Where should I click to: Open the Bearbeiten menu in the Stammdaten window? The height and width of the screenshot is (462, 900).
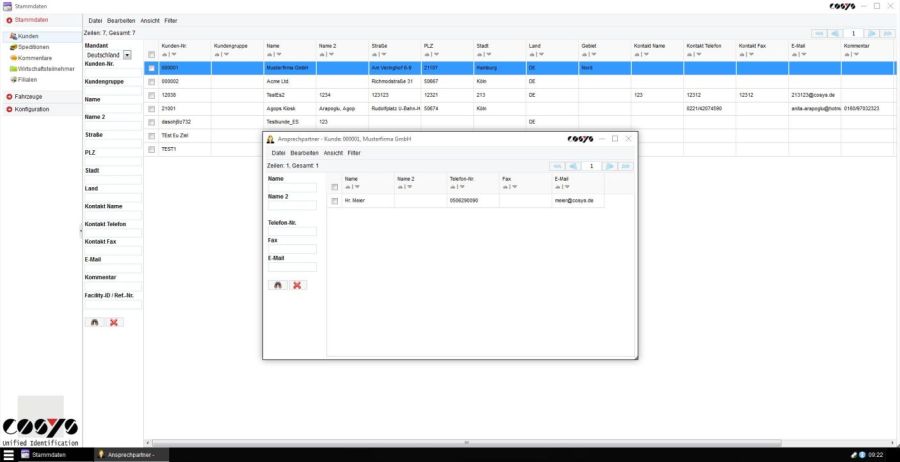(121, 21)
